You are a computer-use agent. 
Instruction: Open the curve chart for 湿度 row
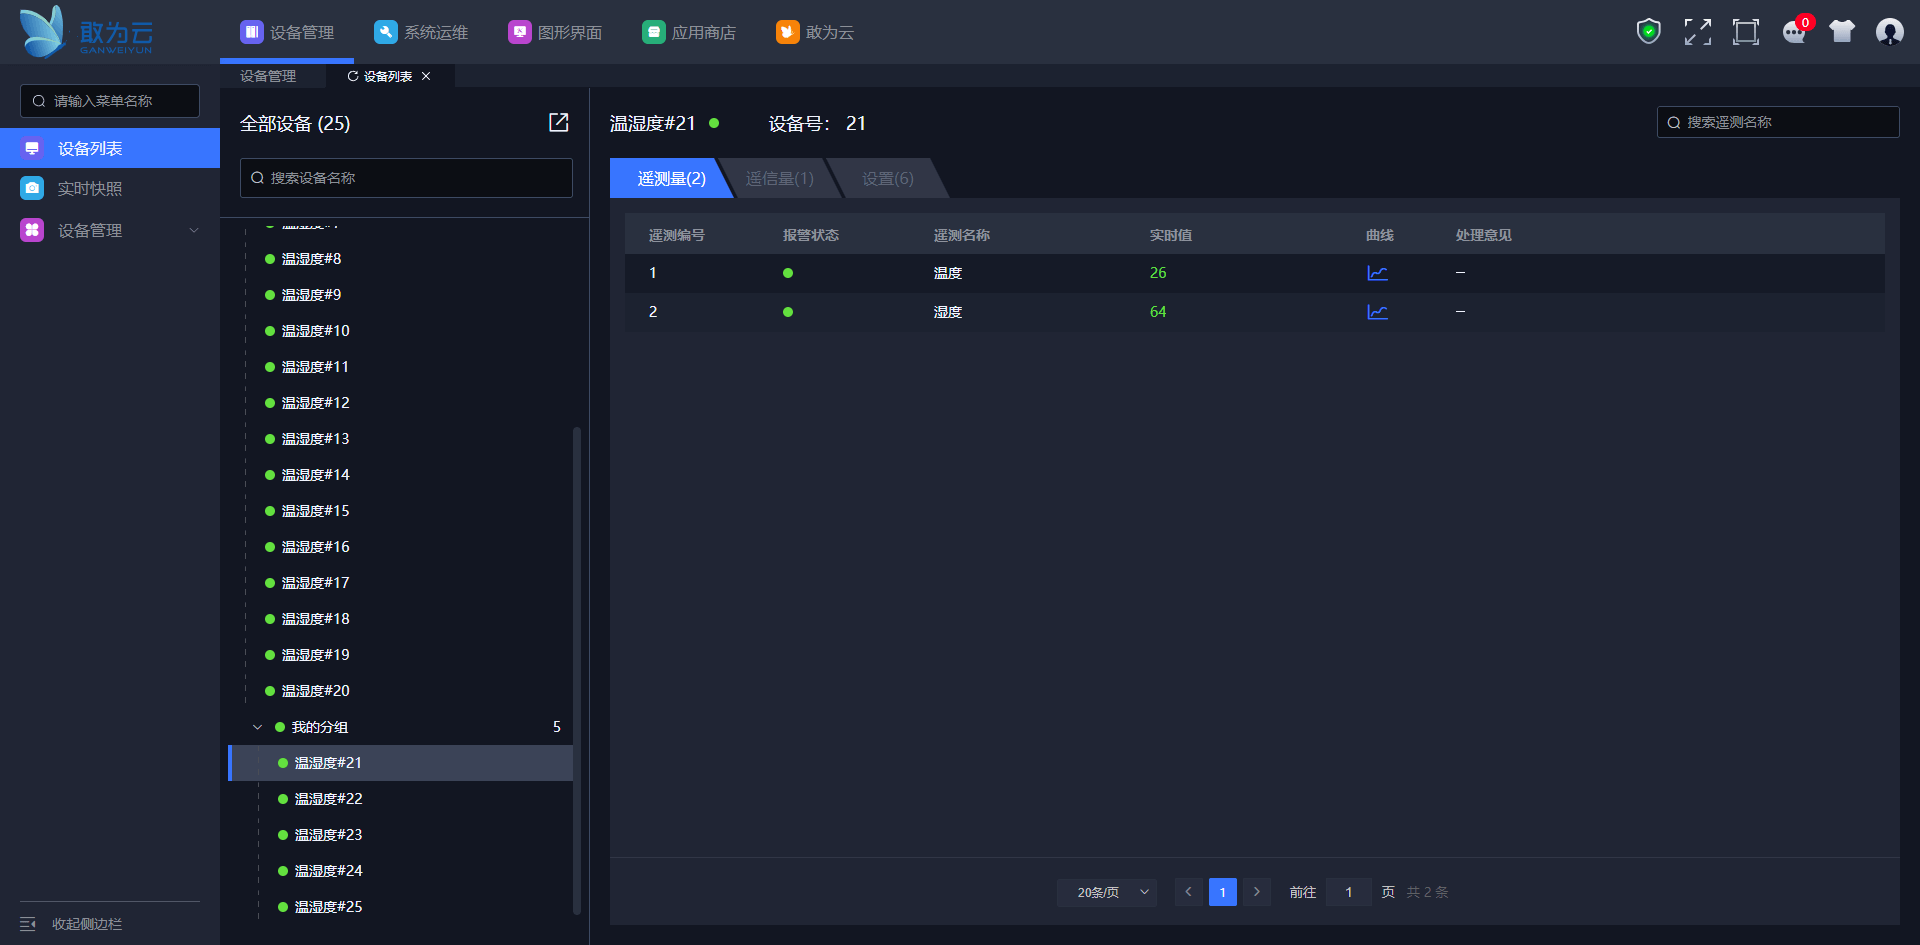[x=1377, y=312]
